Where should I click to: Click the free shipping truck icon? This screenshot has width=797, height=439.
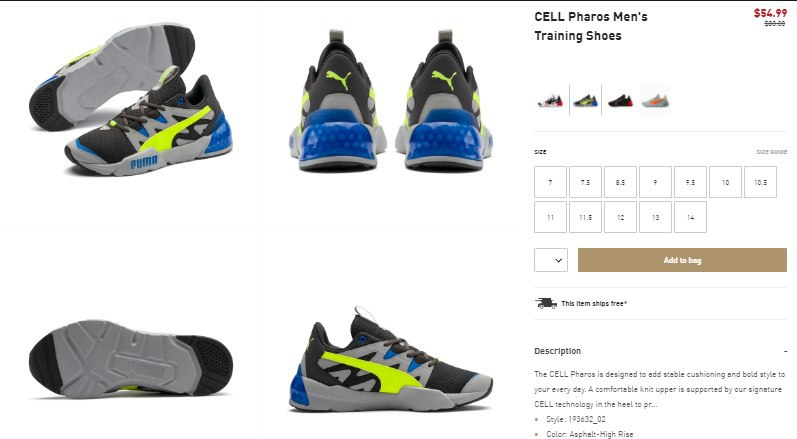(546, 303)
